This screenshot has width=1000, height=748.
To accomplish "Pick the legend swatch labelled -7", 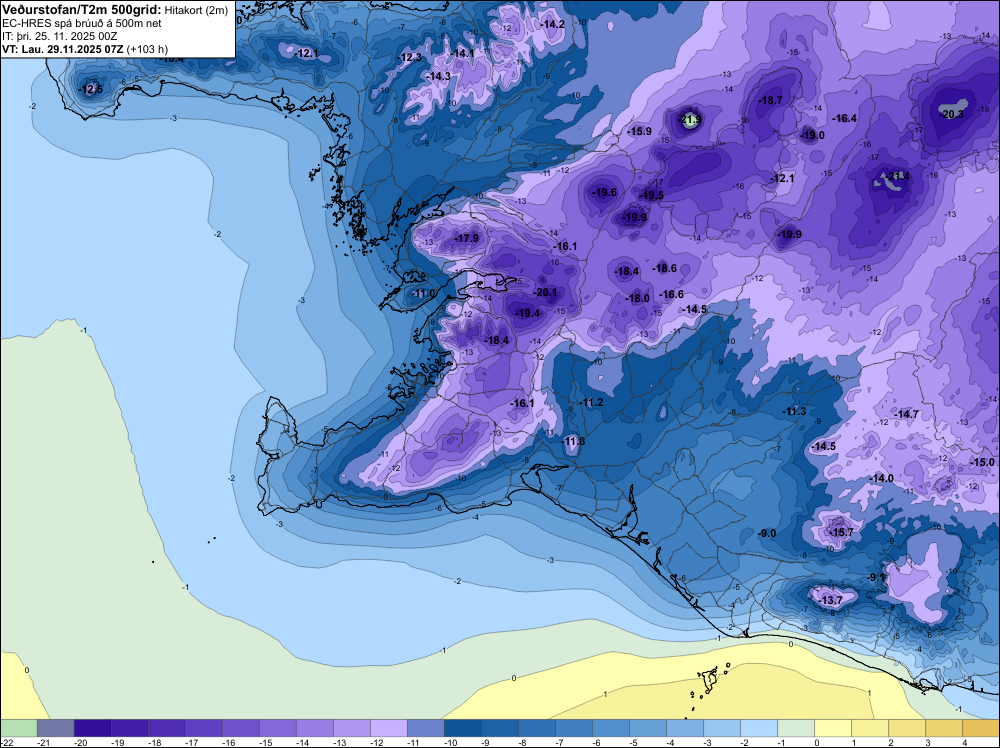I will 573,728.
